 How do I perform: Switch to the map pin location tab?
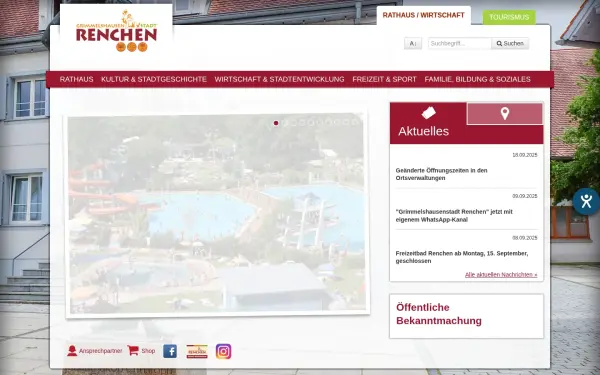pos(505,114)
